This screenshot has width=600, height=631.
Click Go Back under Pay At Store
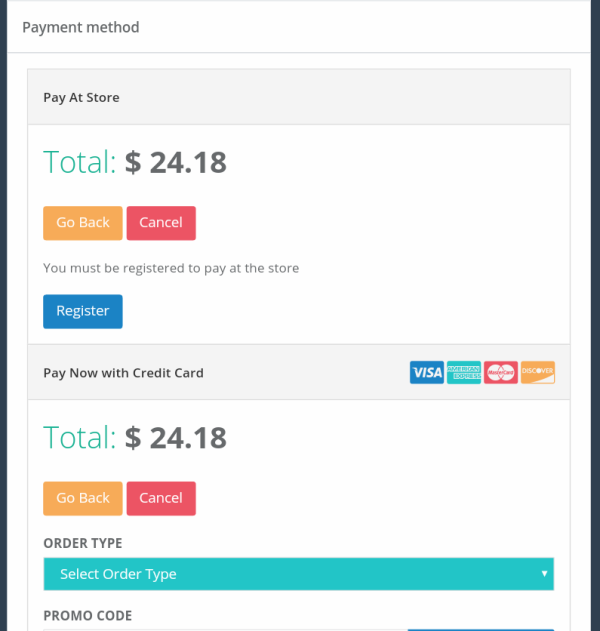point(83,223)
